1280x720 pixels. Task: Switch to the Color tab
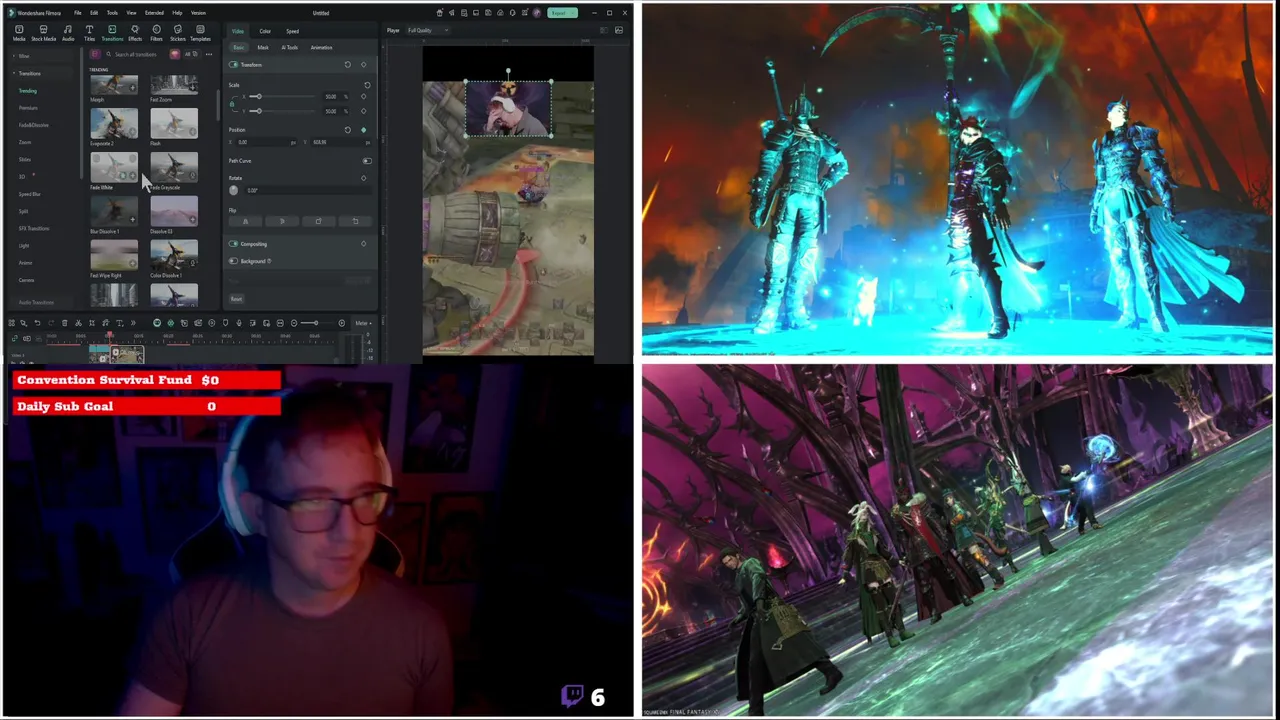pyautogui.click(x=265, y=31)
